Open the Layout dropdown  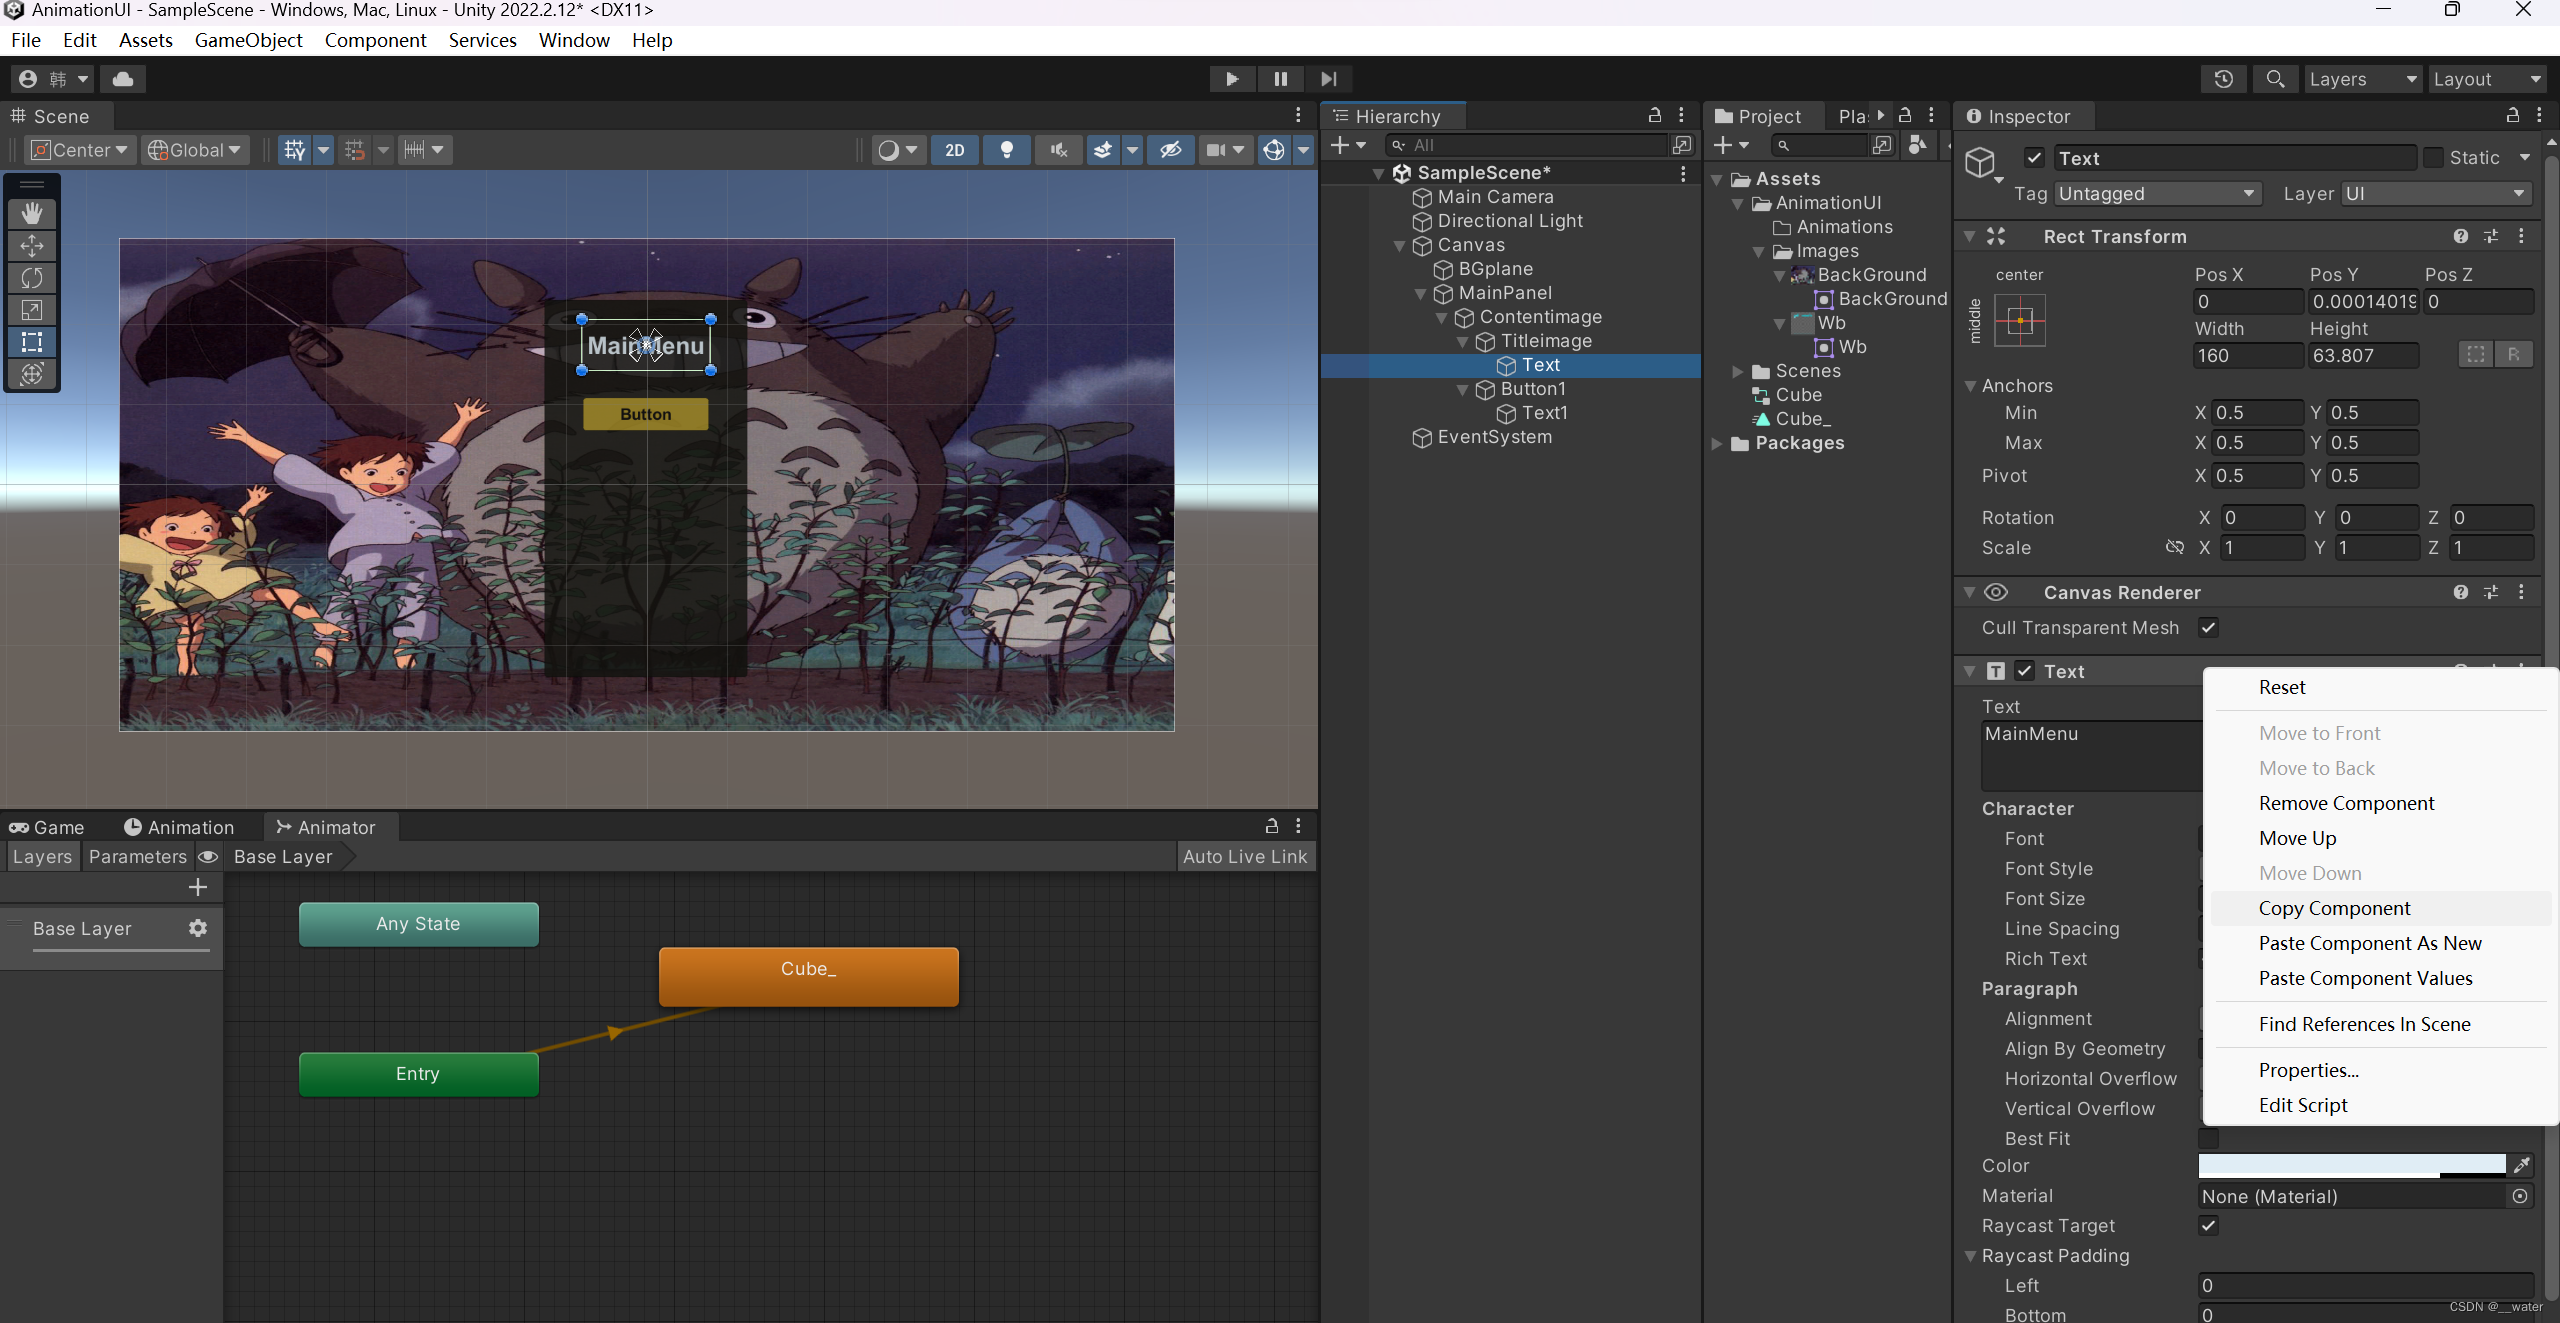tap(2488, 79)
